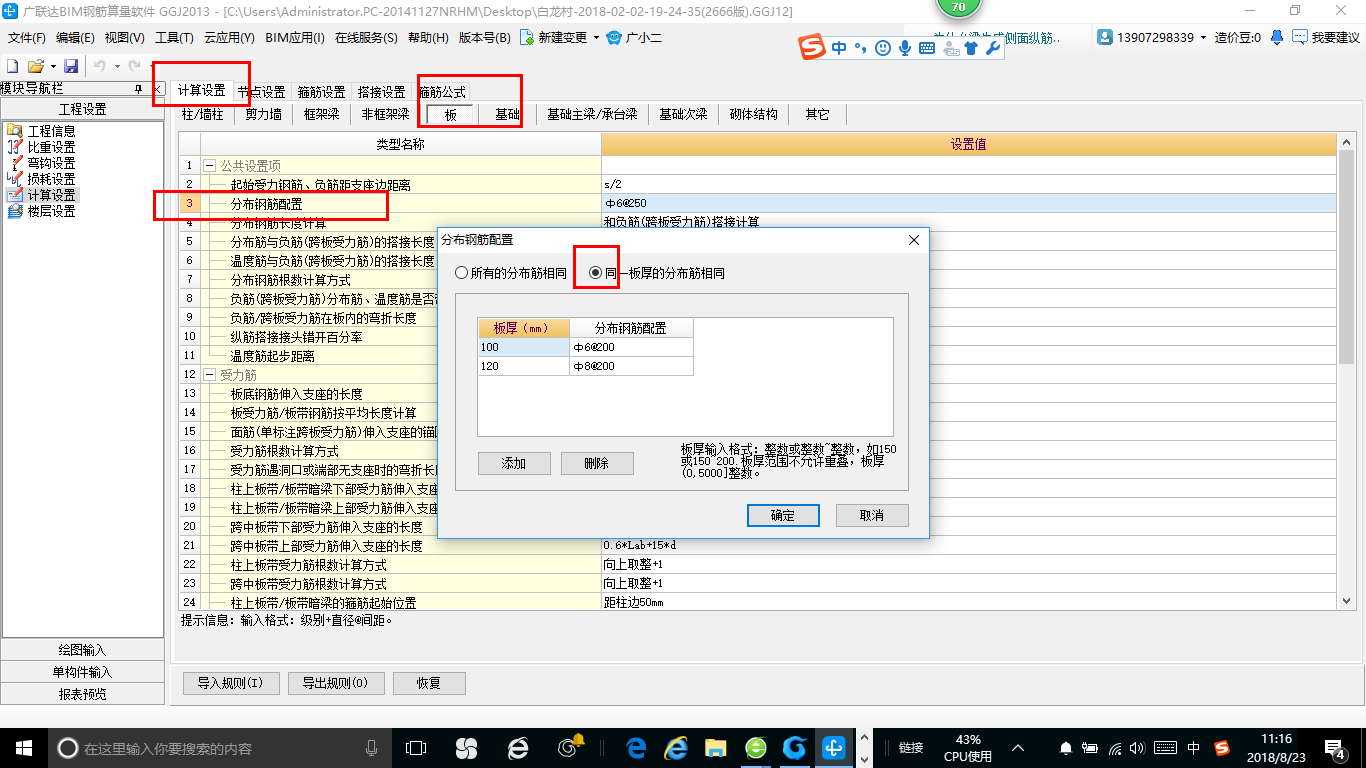Click the 广小二 assistant icon

tap(614, 37)
